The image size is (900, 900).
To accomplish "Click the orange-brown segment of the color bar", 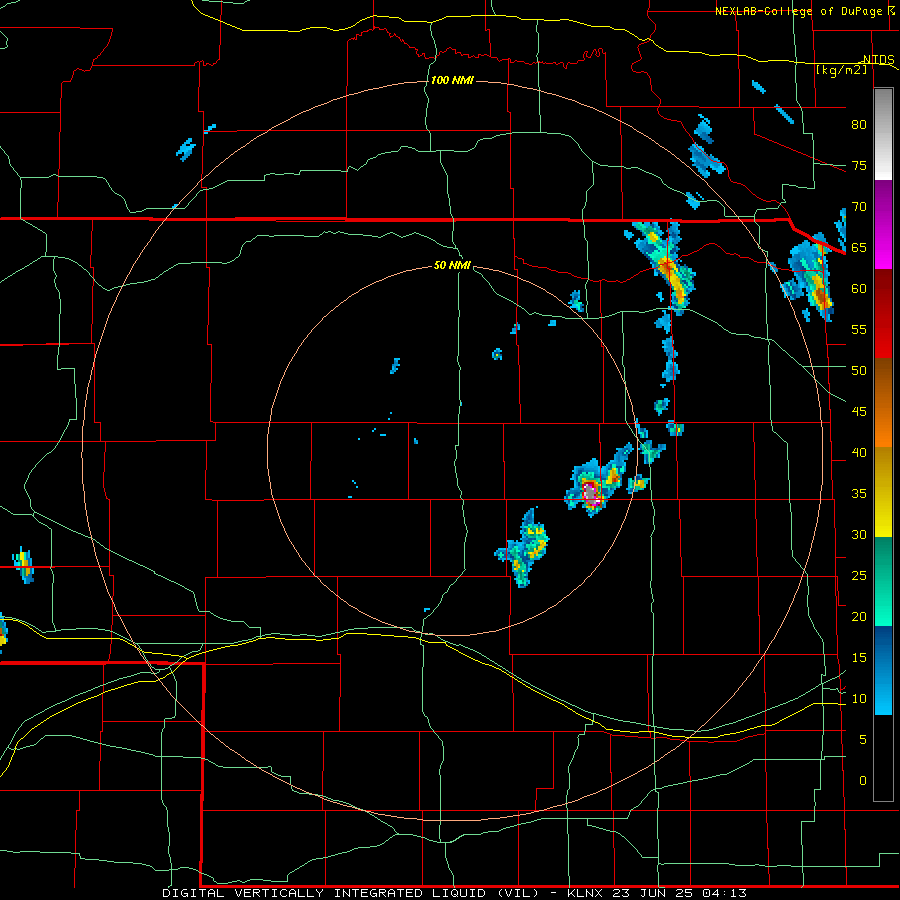I will point(883,402).
